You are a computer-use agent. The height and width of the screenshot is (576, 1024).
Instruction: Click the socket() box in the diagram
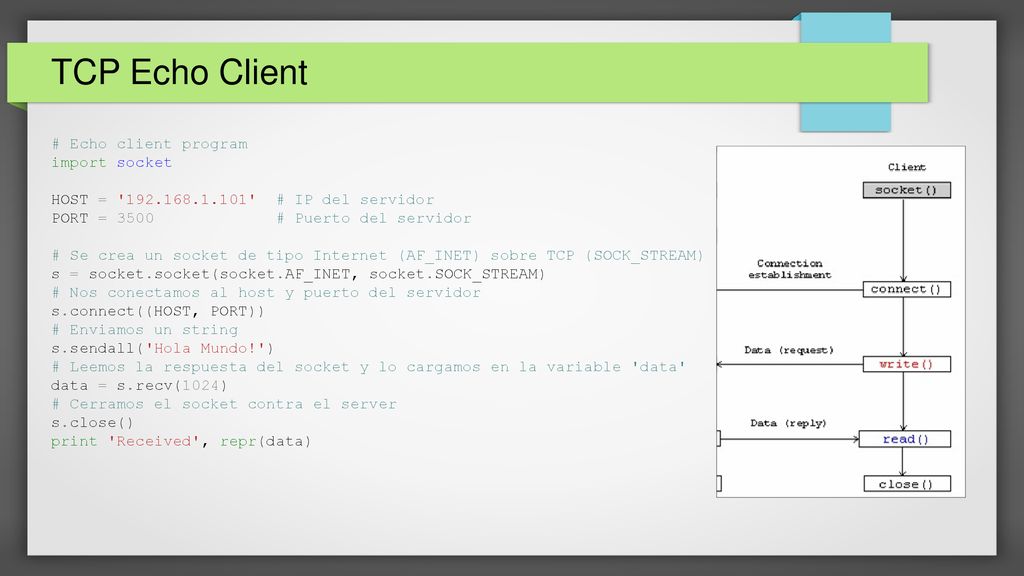(906, 190)
